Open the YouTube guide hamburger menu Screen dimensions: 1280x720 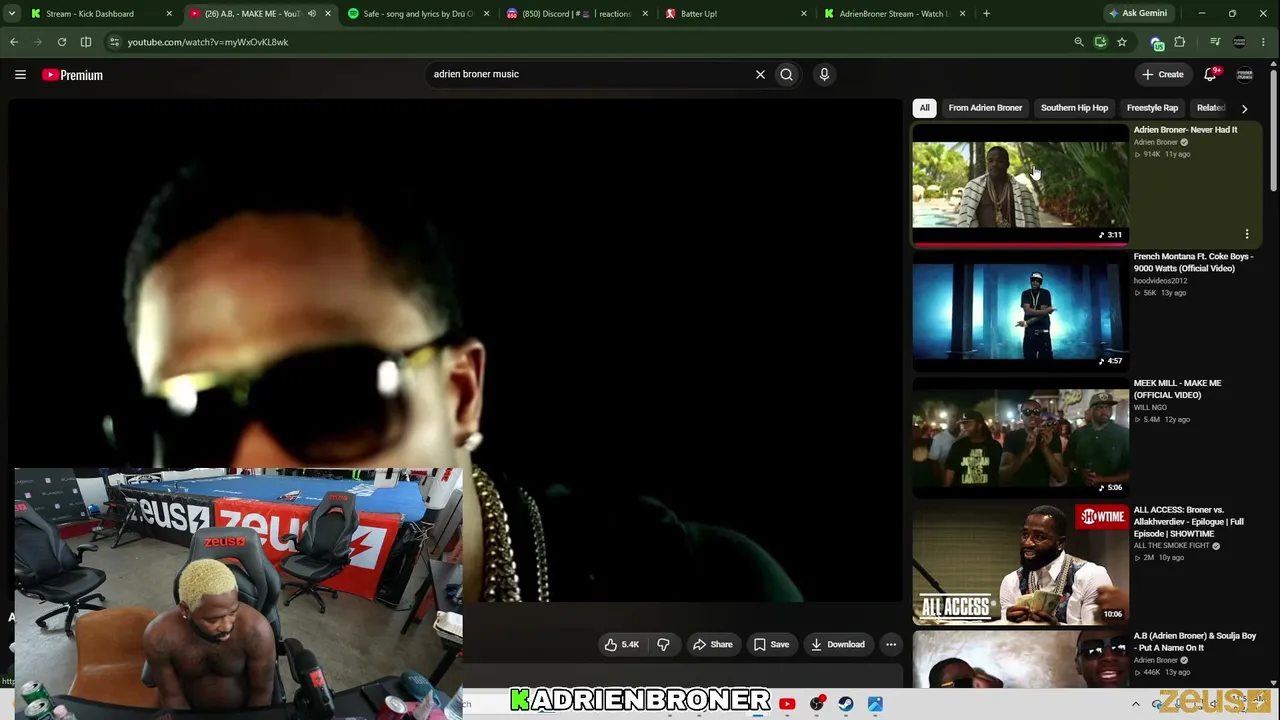[x=20, y=74]
